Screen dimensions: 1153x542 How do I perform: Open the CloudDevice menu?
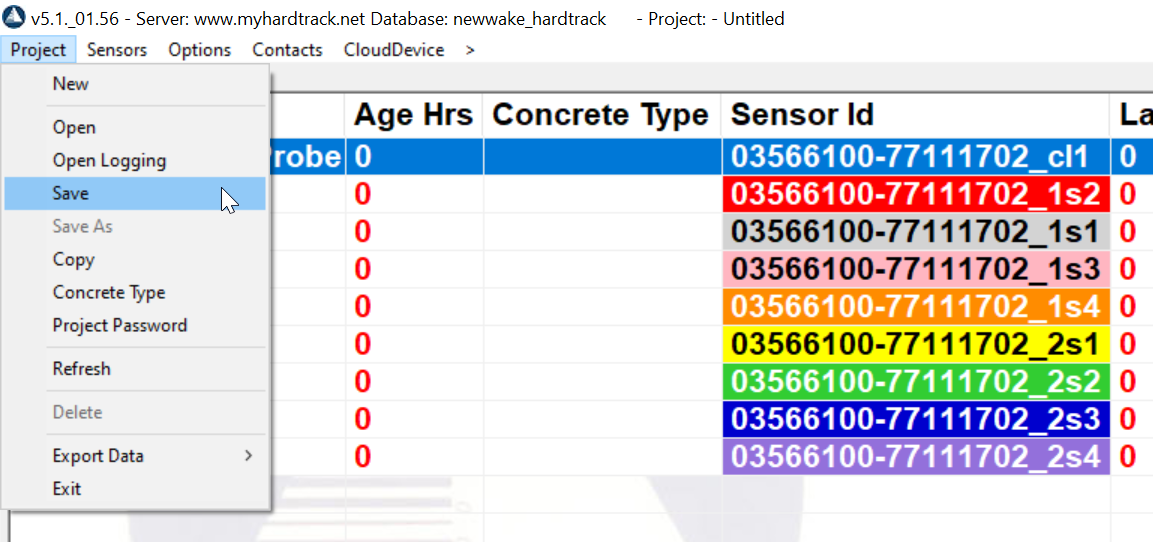(394, 50)
